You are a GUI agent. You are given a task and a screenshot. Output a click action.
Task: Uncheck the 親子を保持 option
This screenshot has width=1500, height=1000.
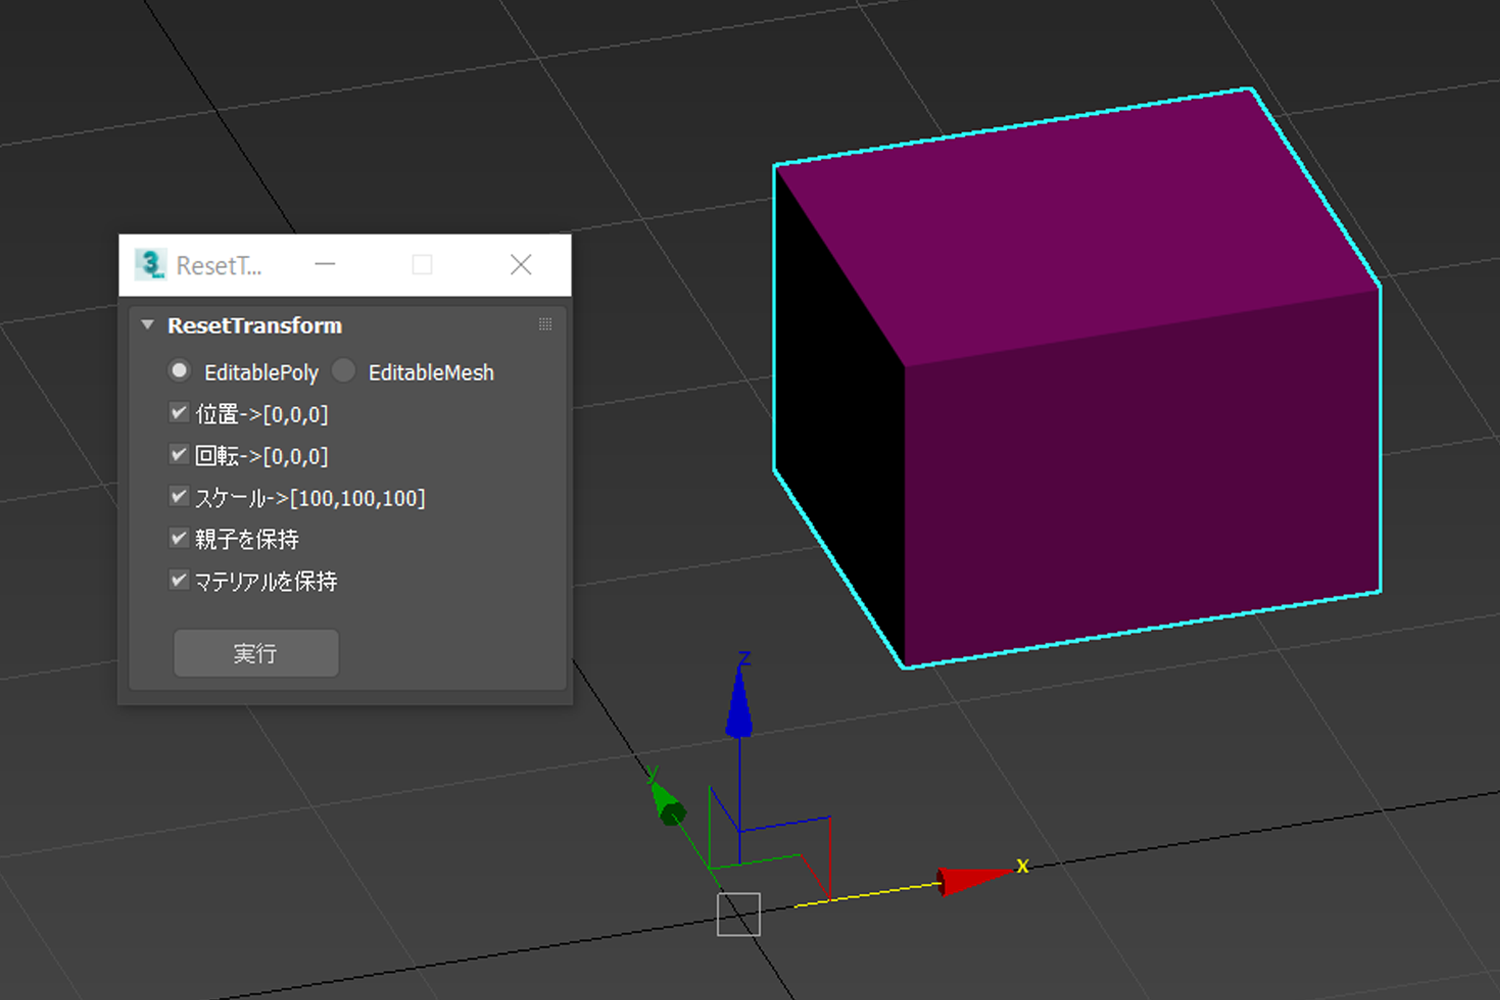(179, 538)
